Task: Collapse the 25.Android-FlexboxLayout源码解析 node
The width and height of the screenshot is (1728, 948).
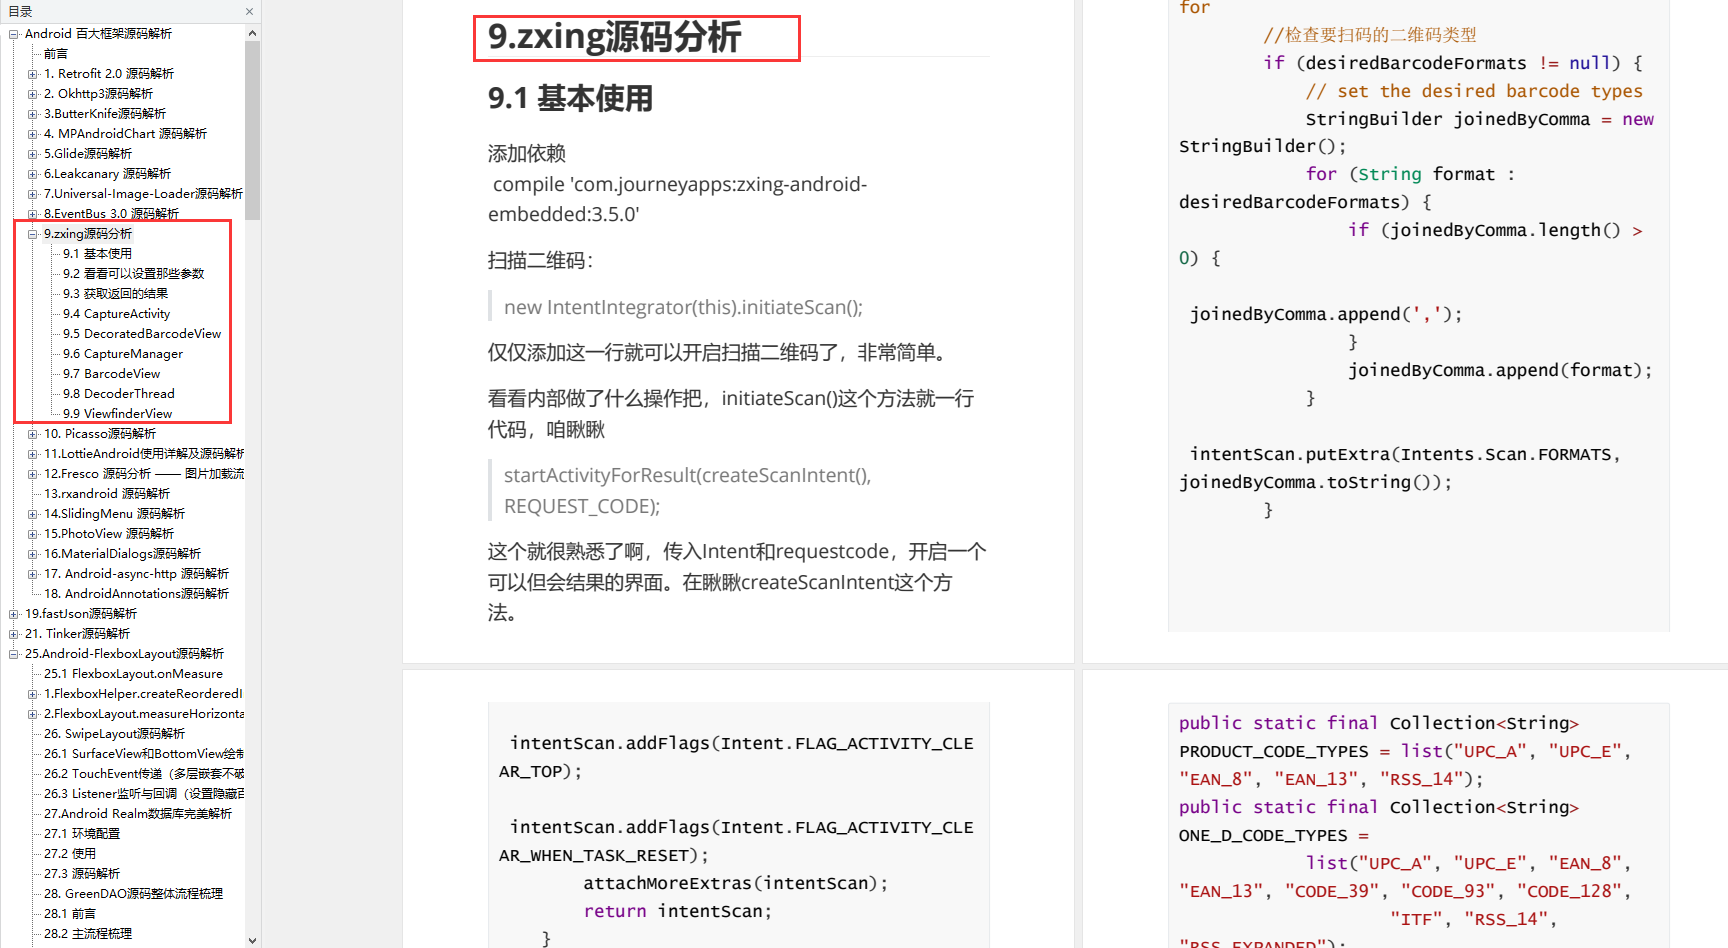Action: [x=14, y=654]
